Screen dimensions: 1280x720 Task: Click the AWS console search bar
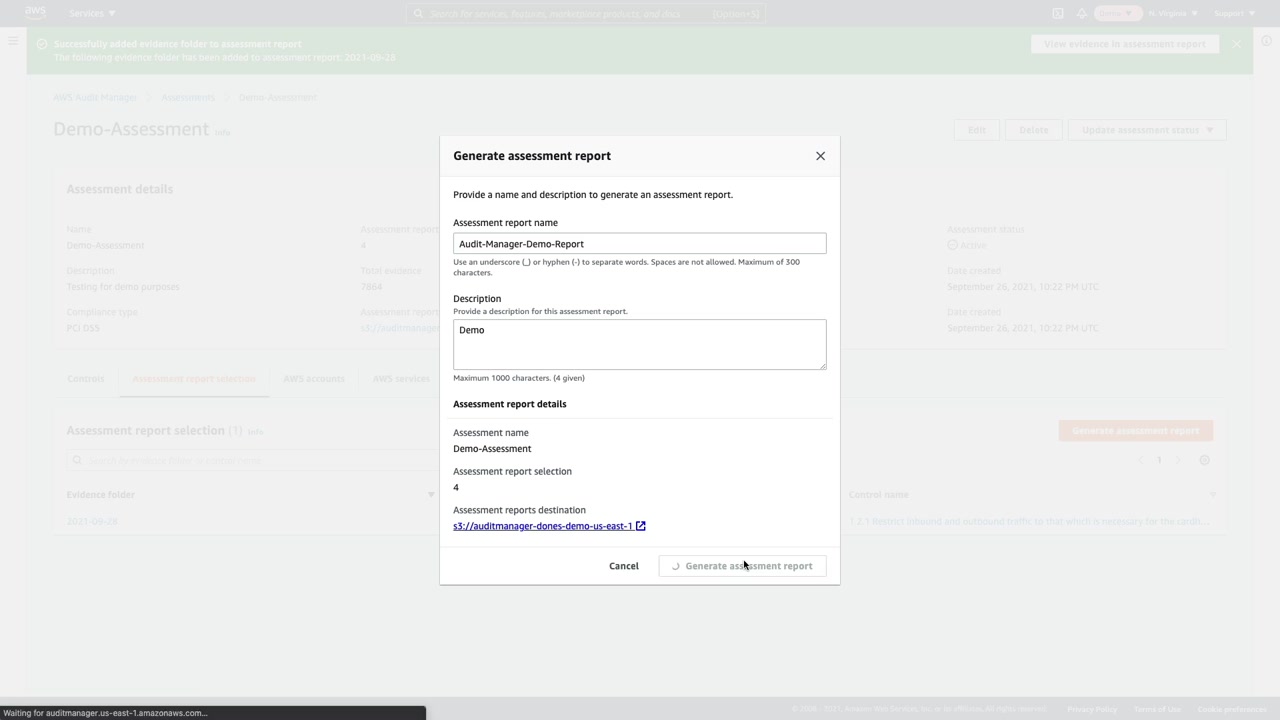[x=586, y=14]
